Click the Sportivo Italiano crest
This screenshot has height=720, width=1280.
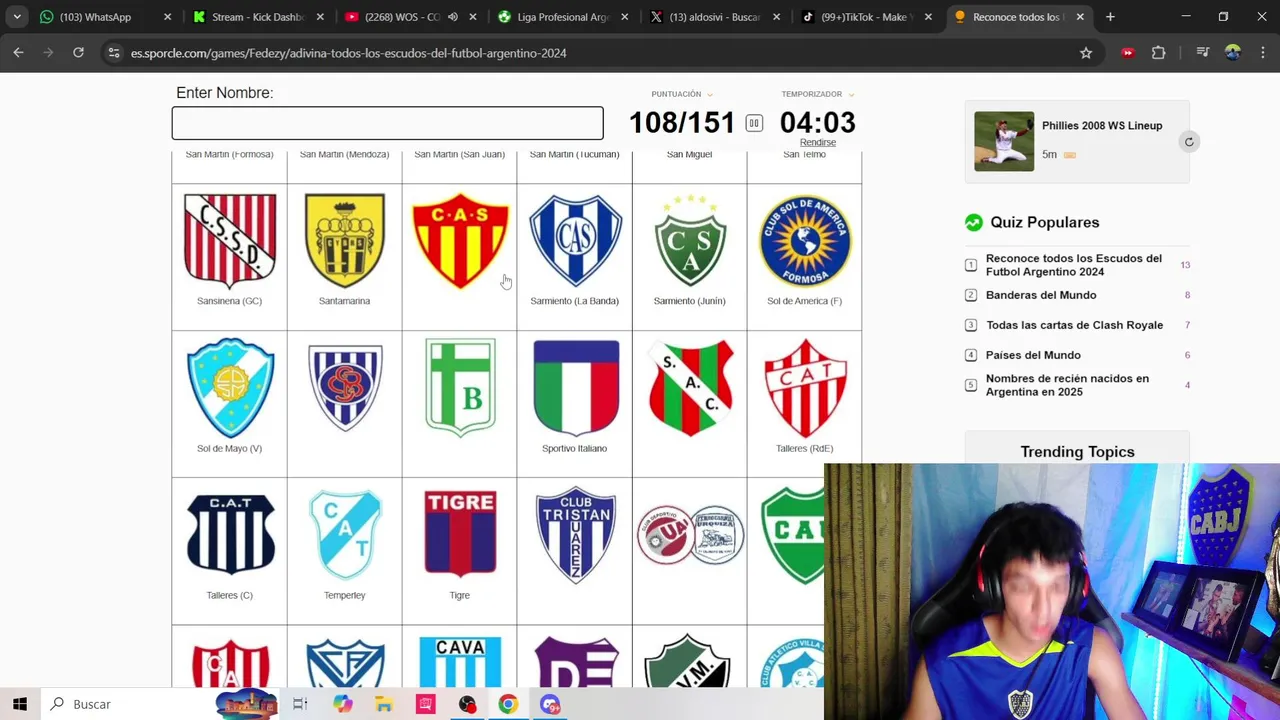(x=575, y=388)
